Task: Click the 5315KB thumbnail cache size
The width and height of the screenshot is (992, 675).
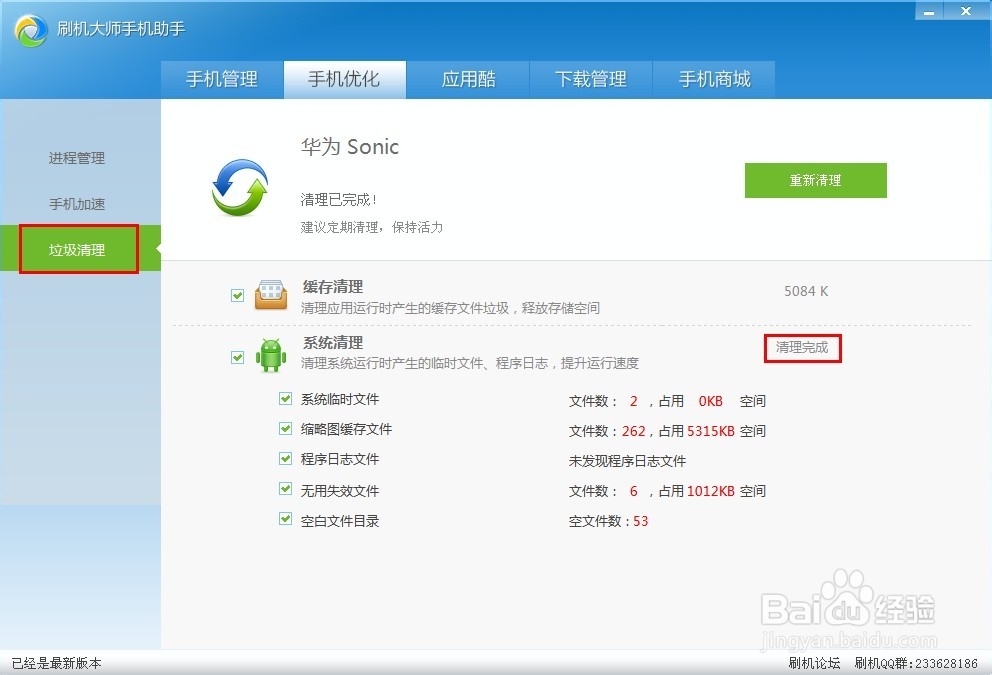Action: [710, 431]
